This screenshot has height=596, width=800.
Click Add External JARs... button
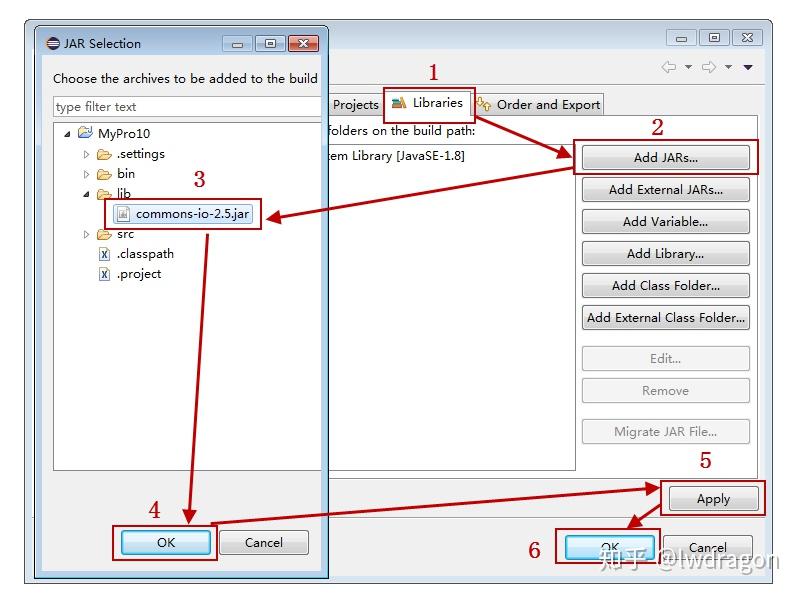tap(665, 189)
